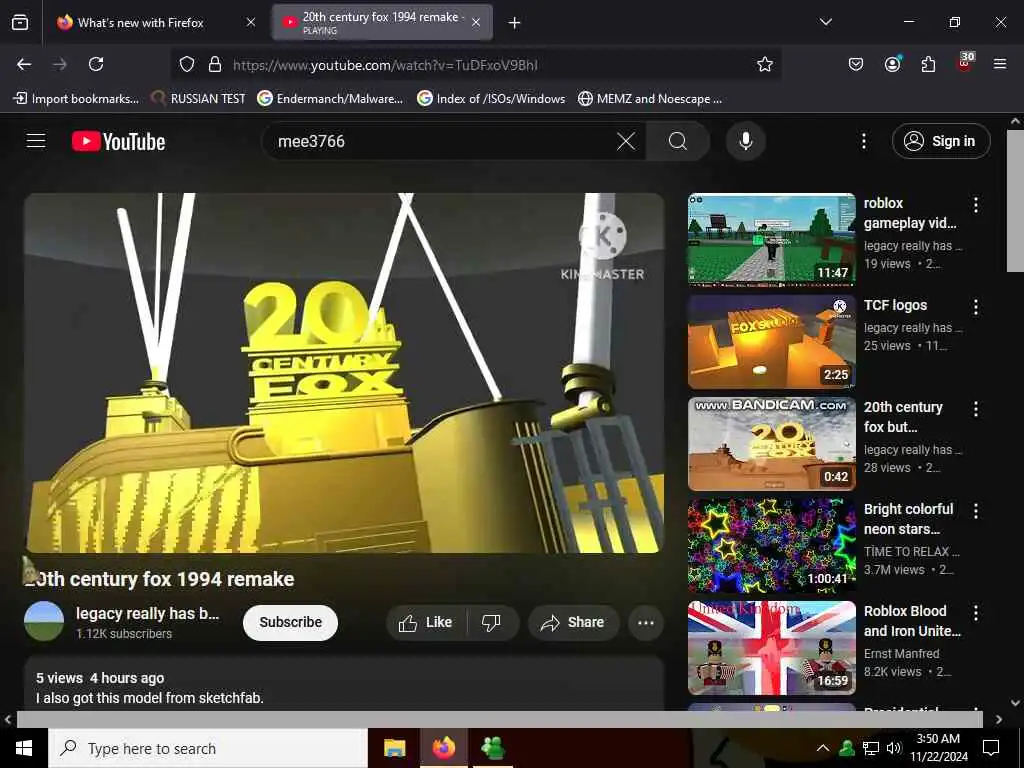The image size is (1024, 768).
Task: Open roblox gameplay video thumbnail
Action: coord(771,239)
